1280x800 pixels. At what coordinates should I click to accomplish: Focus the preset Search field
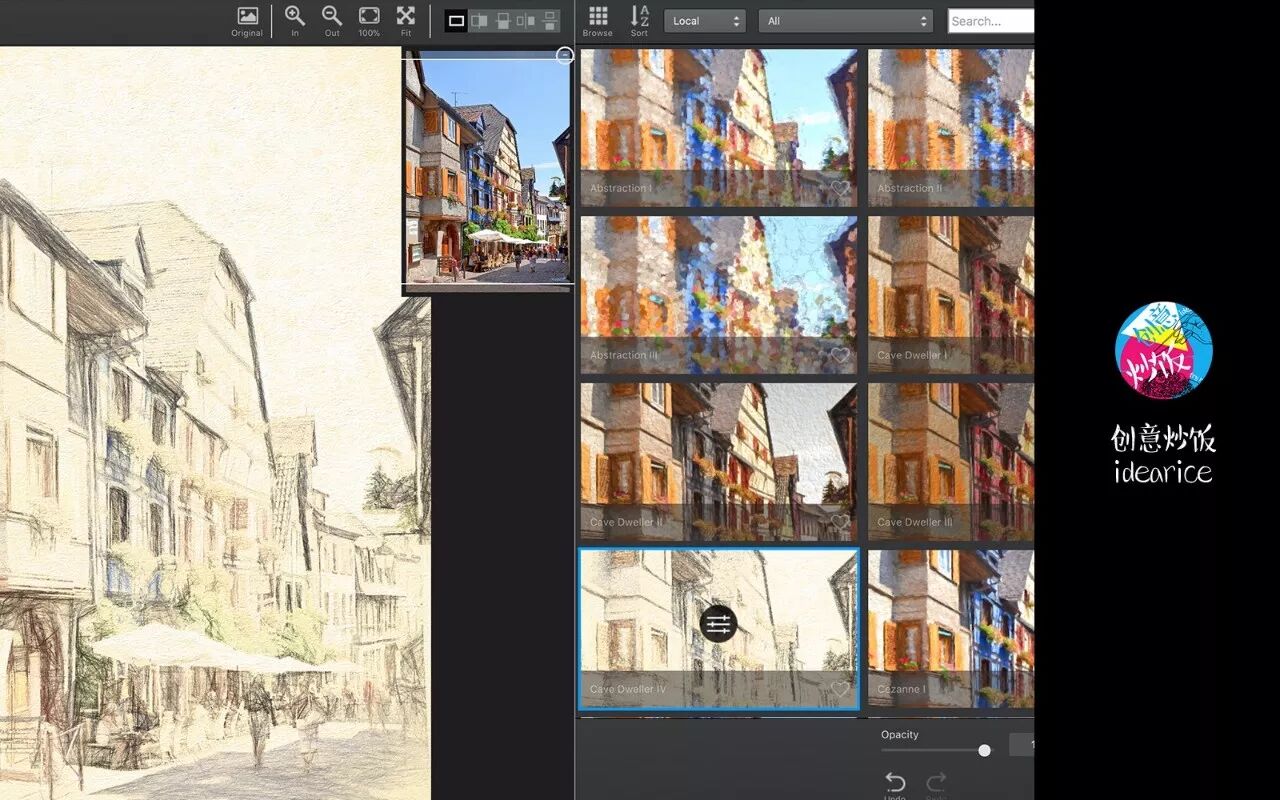(x=991, y=21)
